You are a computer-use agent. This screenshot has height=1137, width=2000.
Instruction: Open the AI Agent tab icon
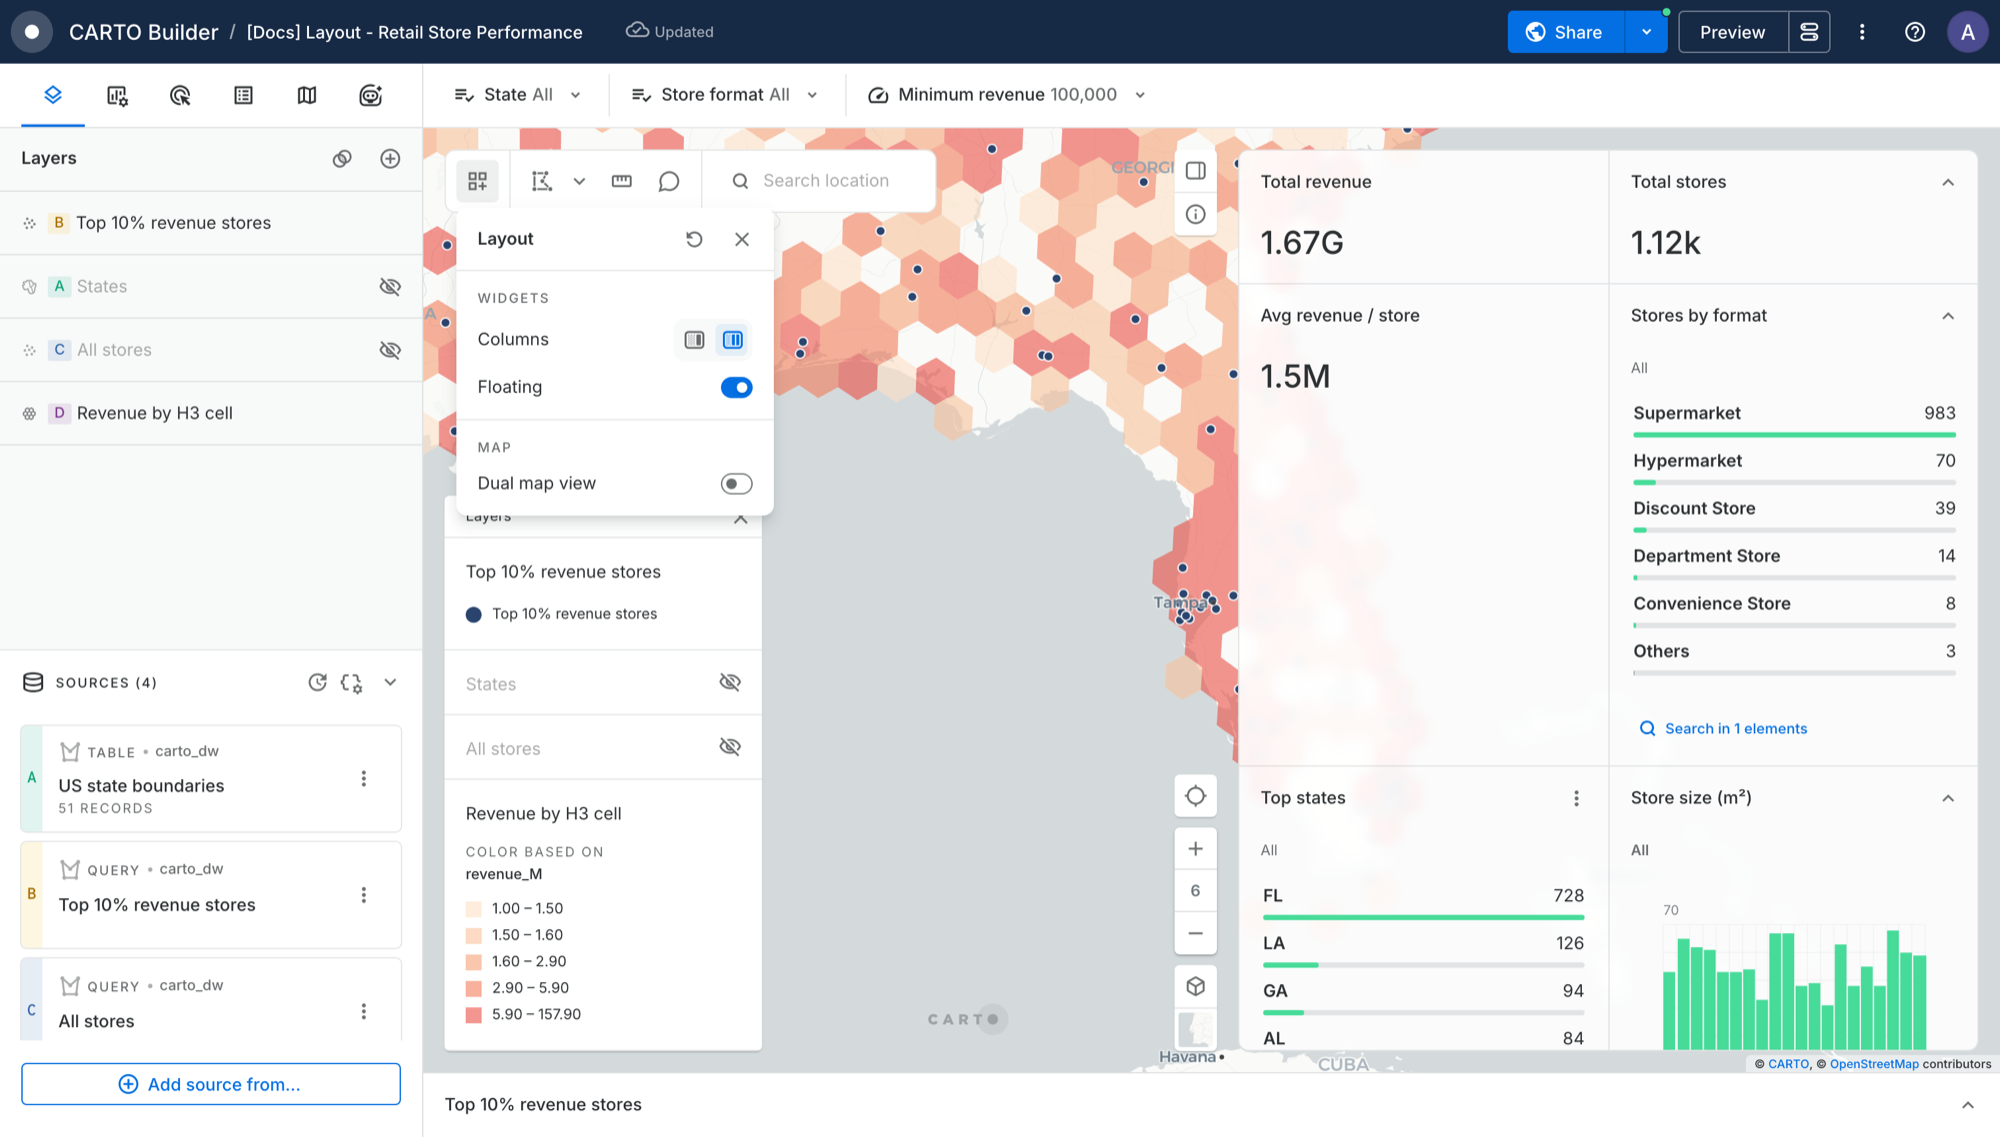pyautogui.click(x=370, y=95)
